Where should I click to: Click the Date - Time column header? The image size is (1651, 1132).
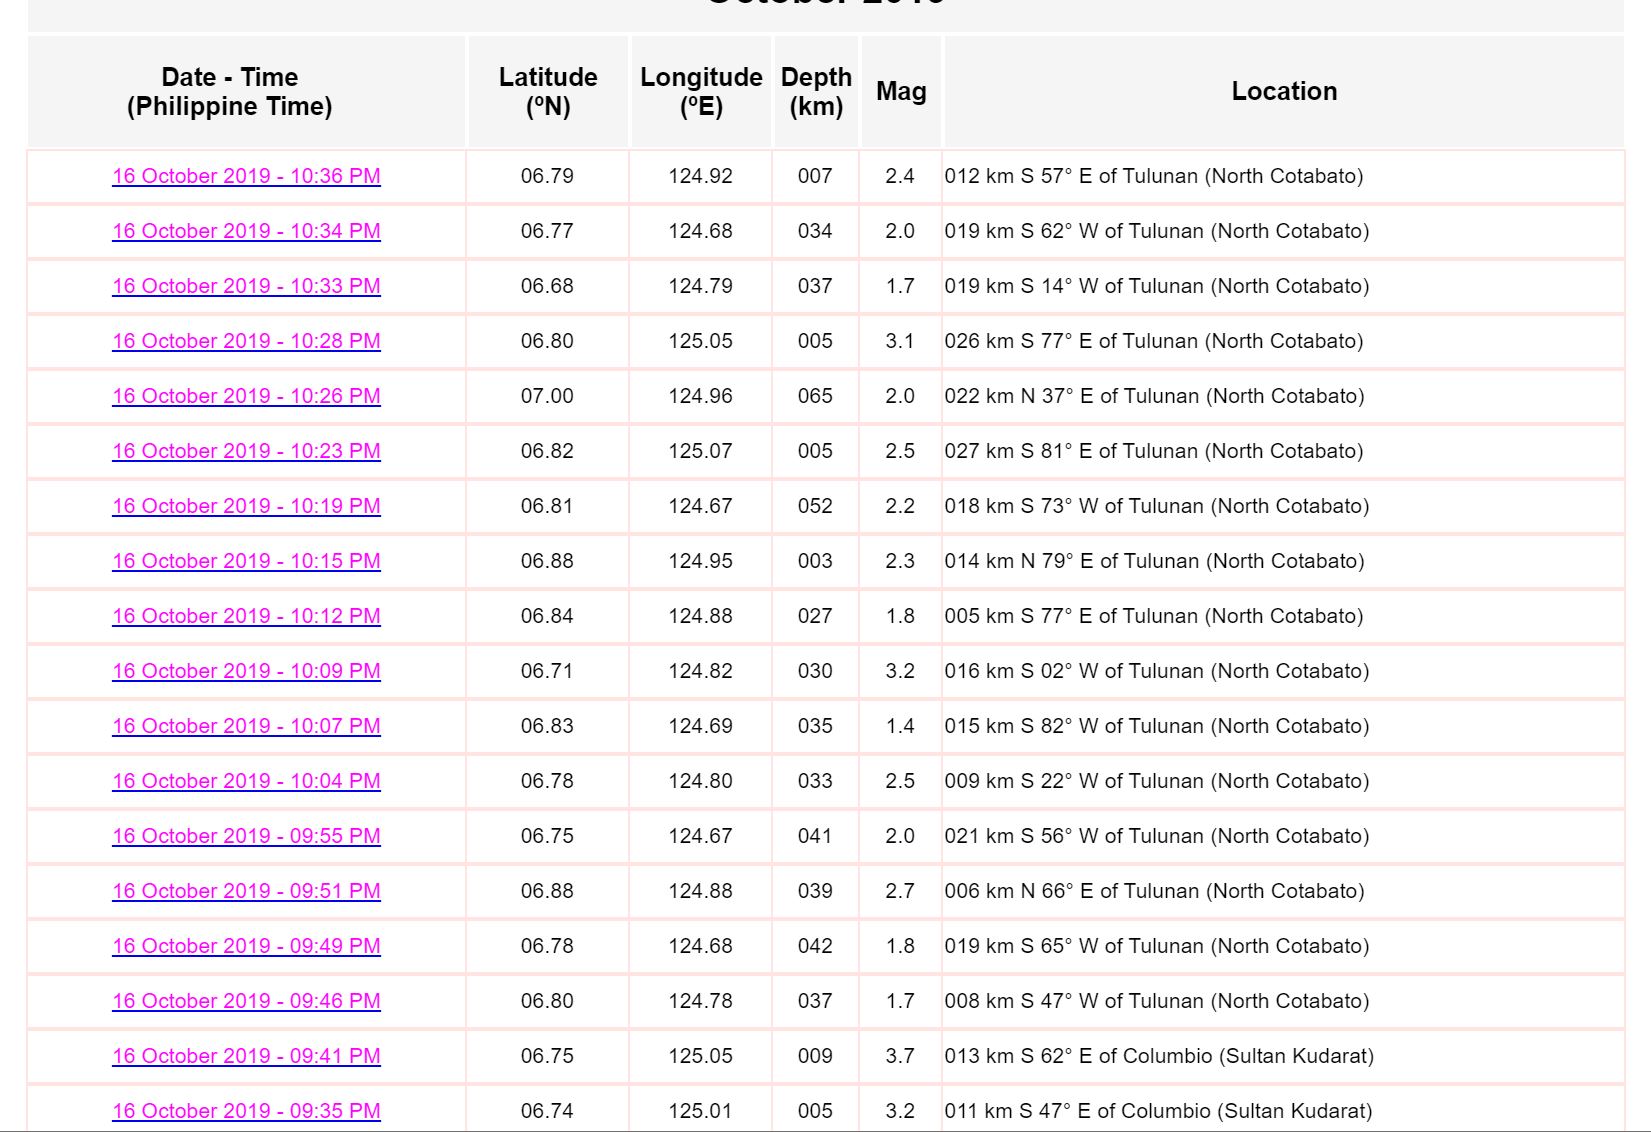(229, 92)
